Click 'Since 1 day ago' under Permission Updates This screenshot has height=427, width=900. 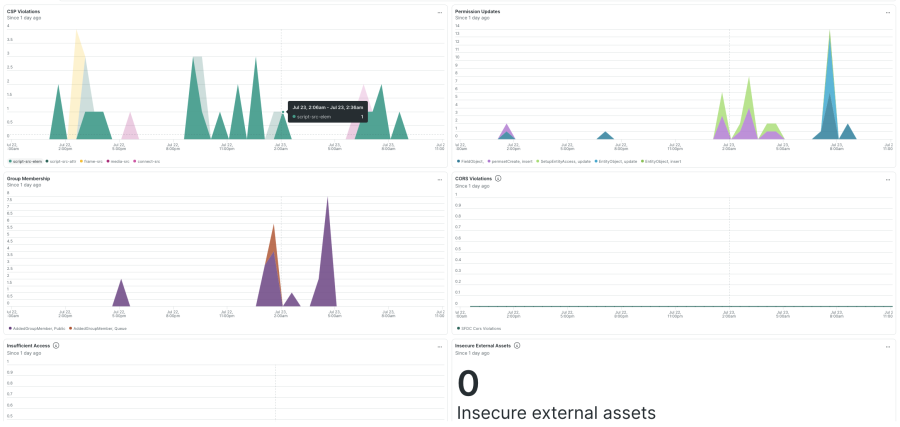472,18
